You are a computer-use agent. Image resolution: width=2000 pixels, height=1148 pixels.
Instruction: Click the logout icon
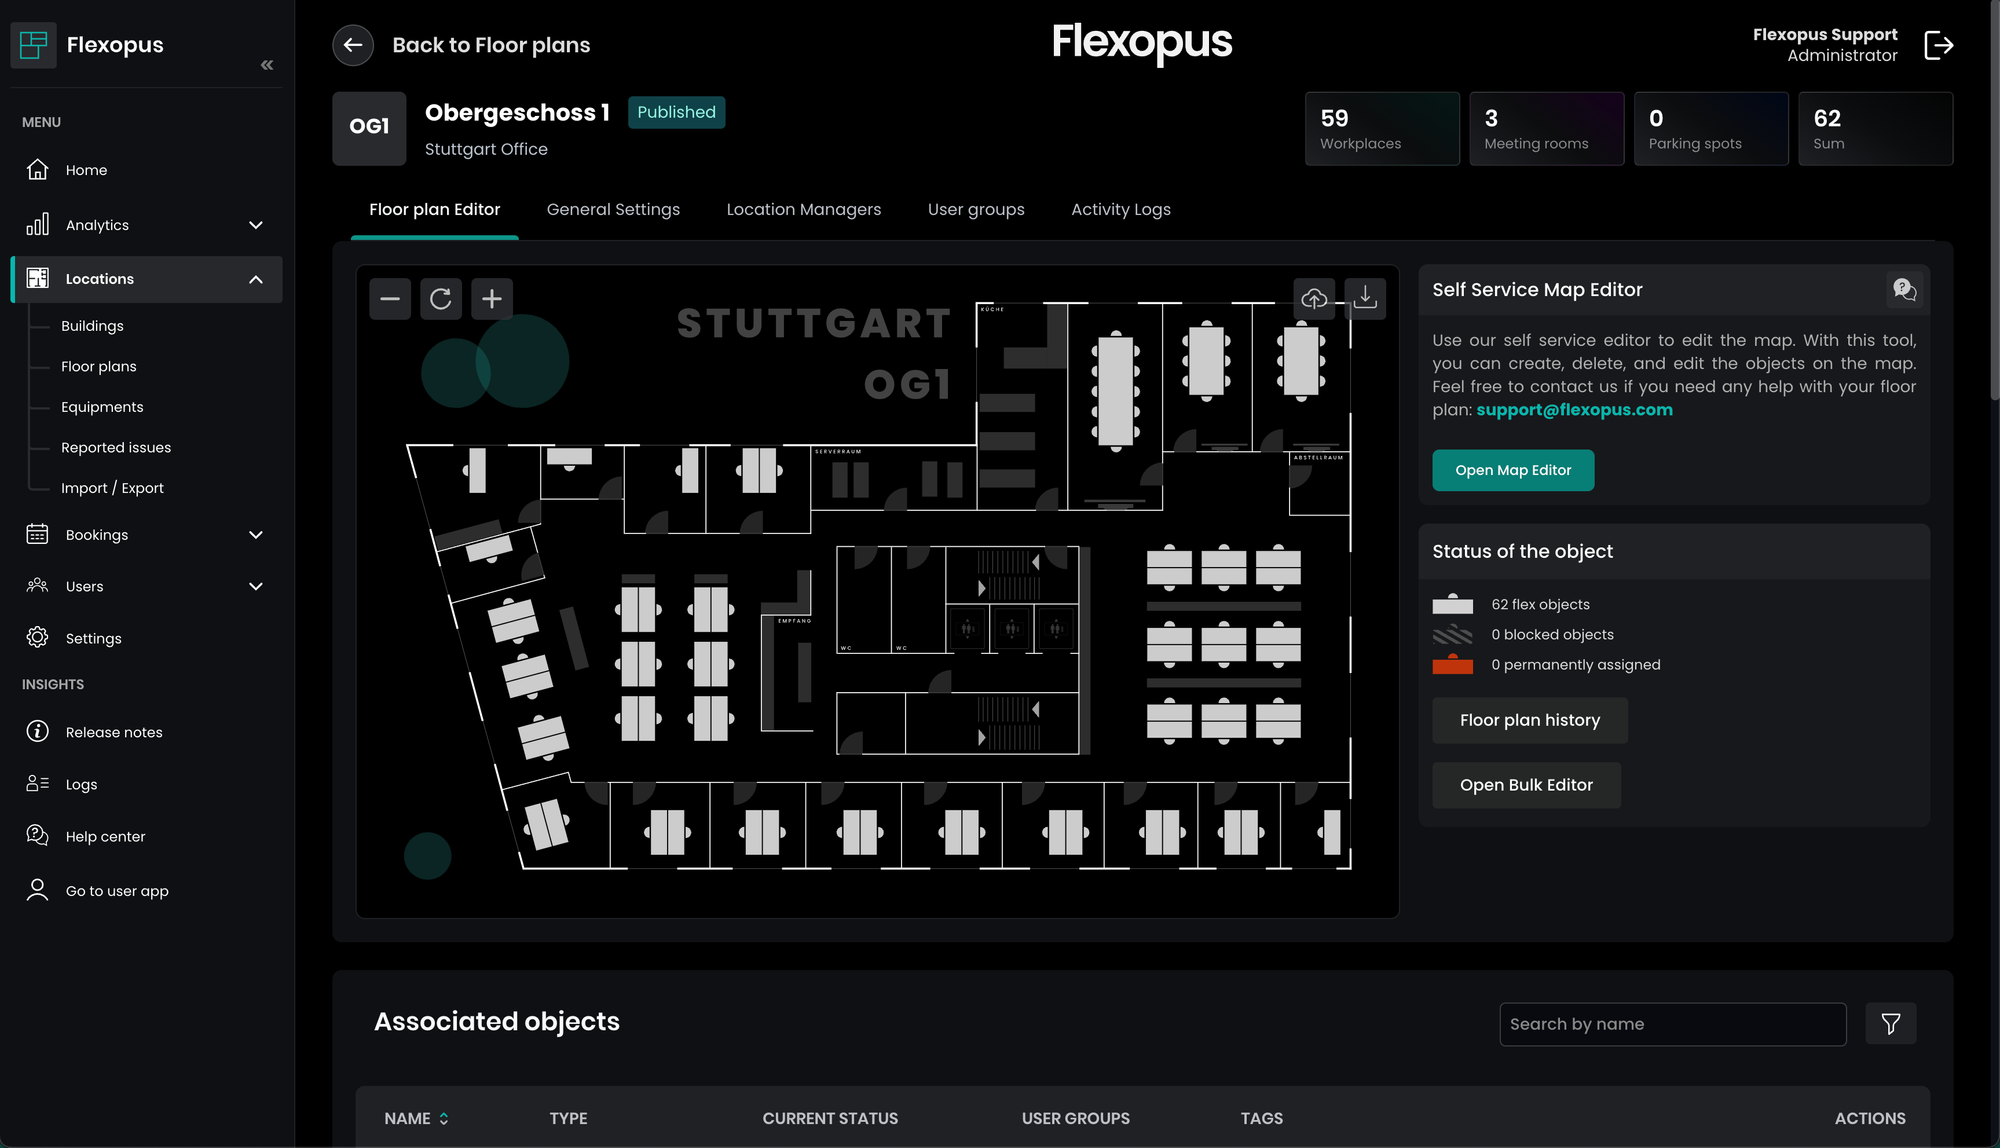(x=1938, y=45)
